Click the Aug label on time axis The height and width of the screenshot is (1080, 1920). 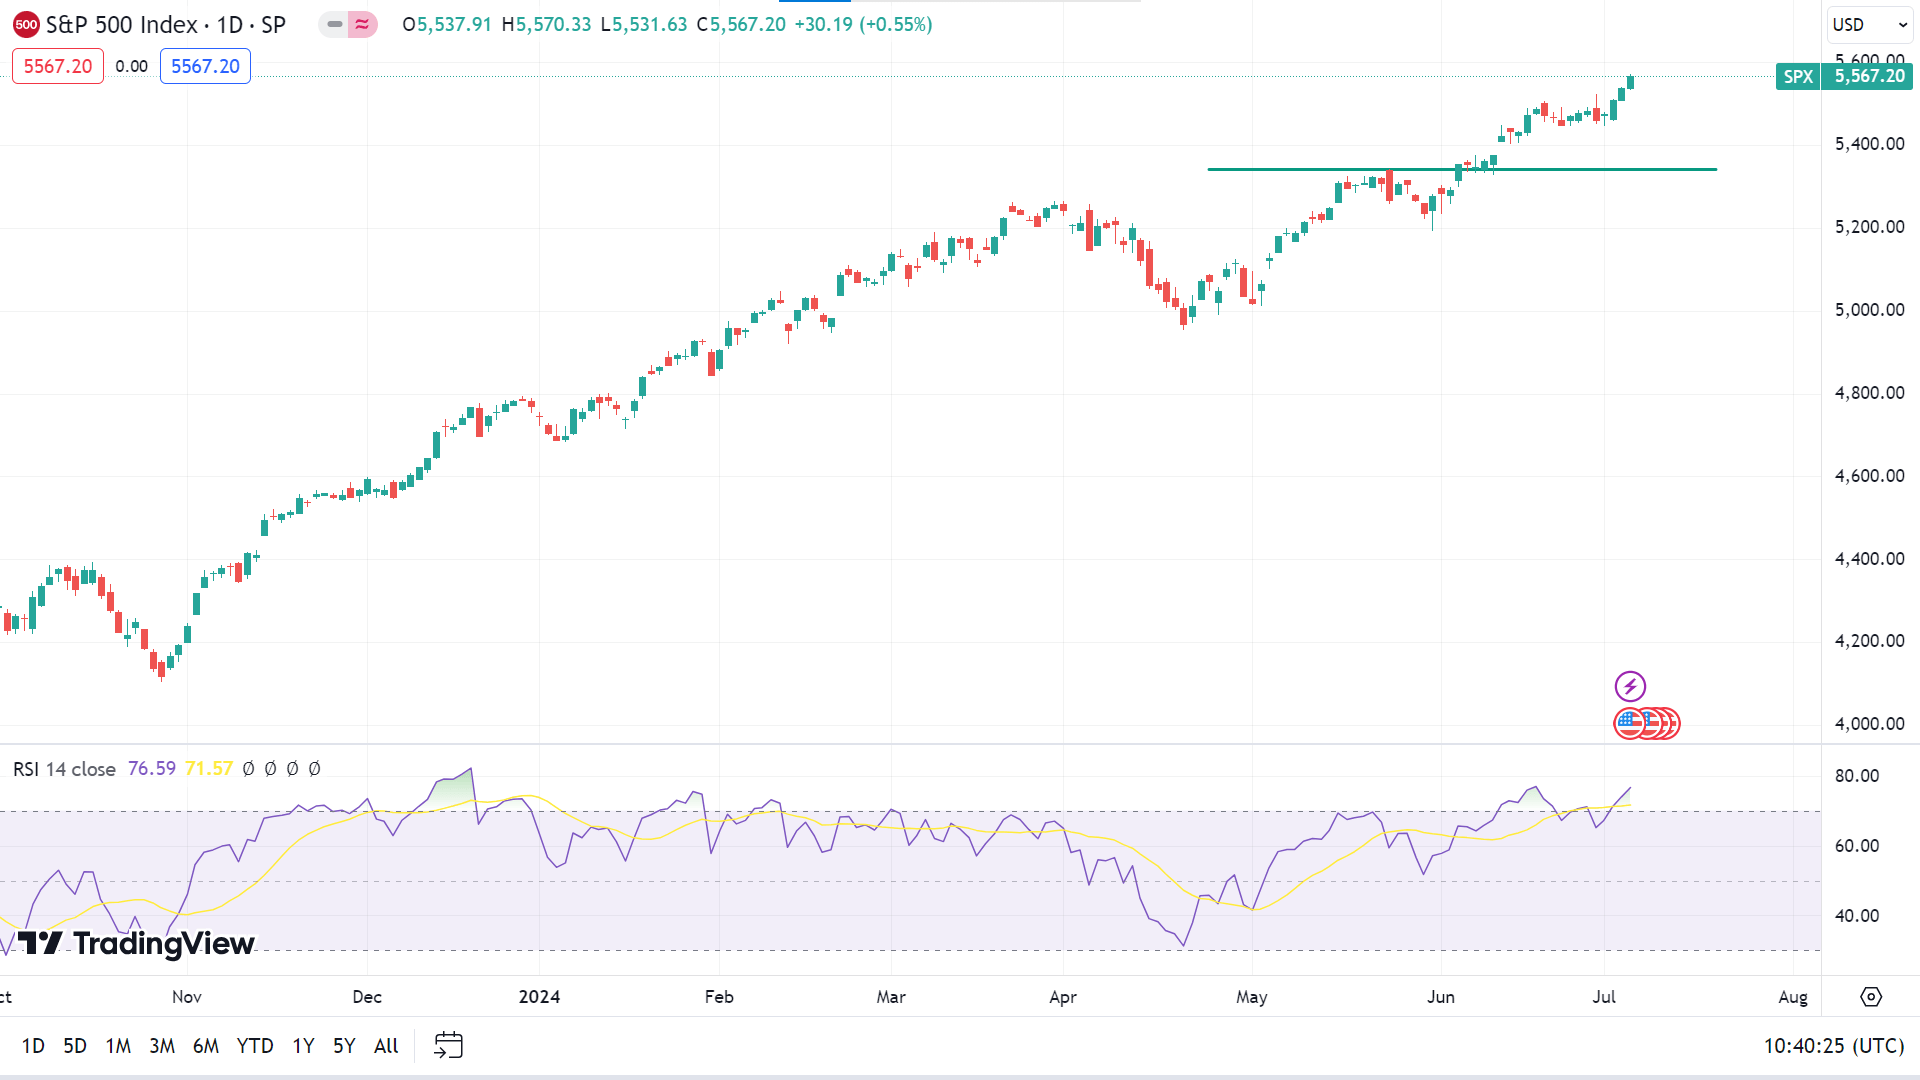click(1793, 997)
